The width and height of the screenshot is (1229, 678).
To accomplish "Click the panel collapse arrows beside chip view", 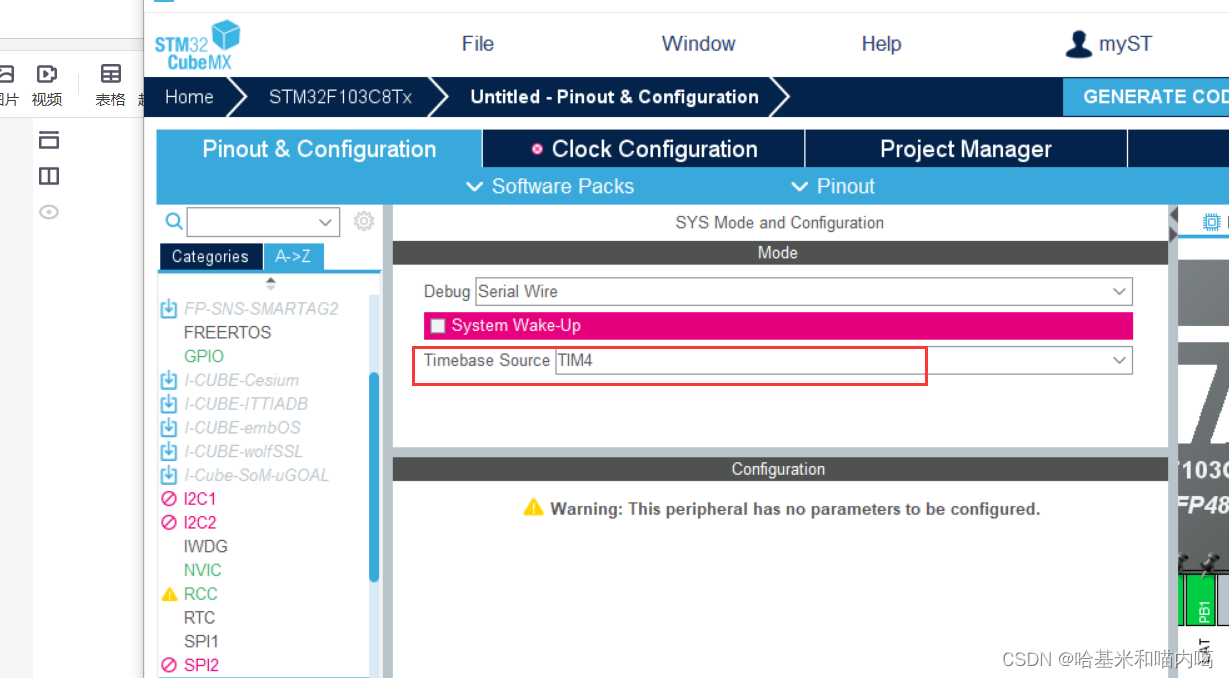I will (1173, 225).
